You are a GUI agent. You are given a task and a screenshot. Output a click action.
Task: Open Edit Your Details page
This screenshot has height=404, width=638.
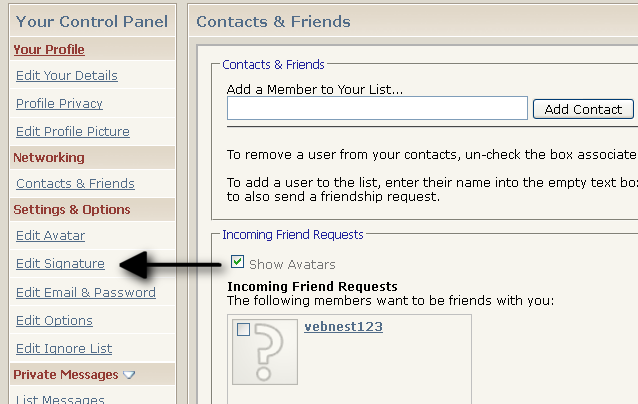67,76
